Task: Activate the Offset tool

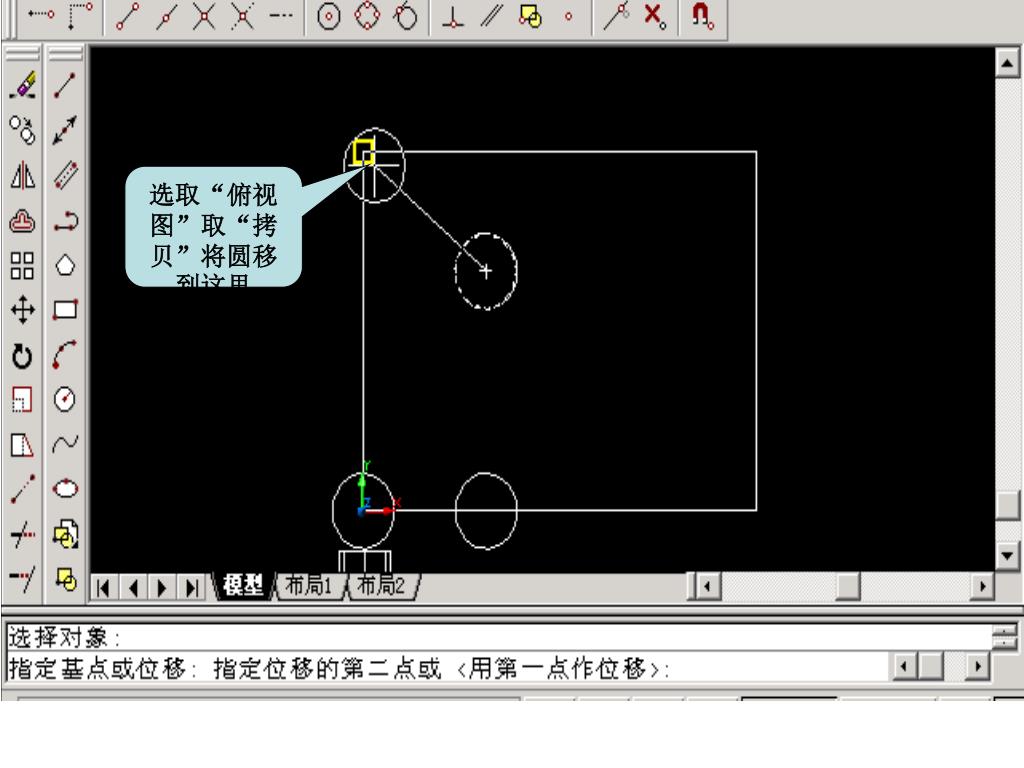Action: 23,221
